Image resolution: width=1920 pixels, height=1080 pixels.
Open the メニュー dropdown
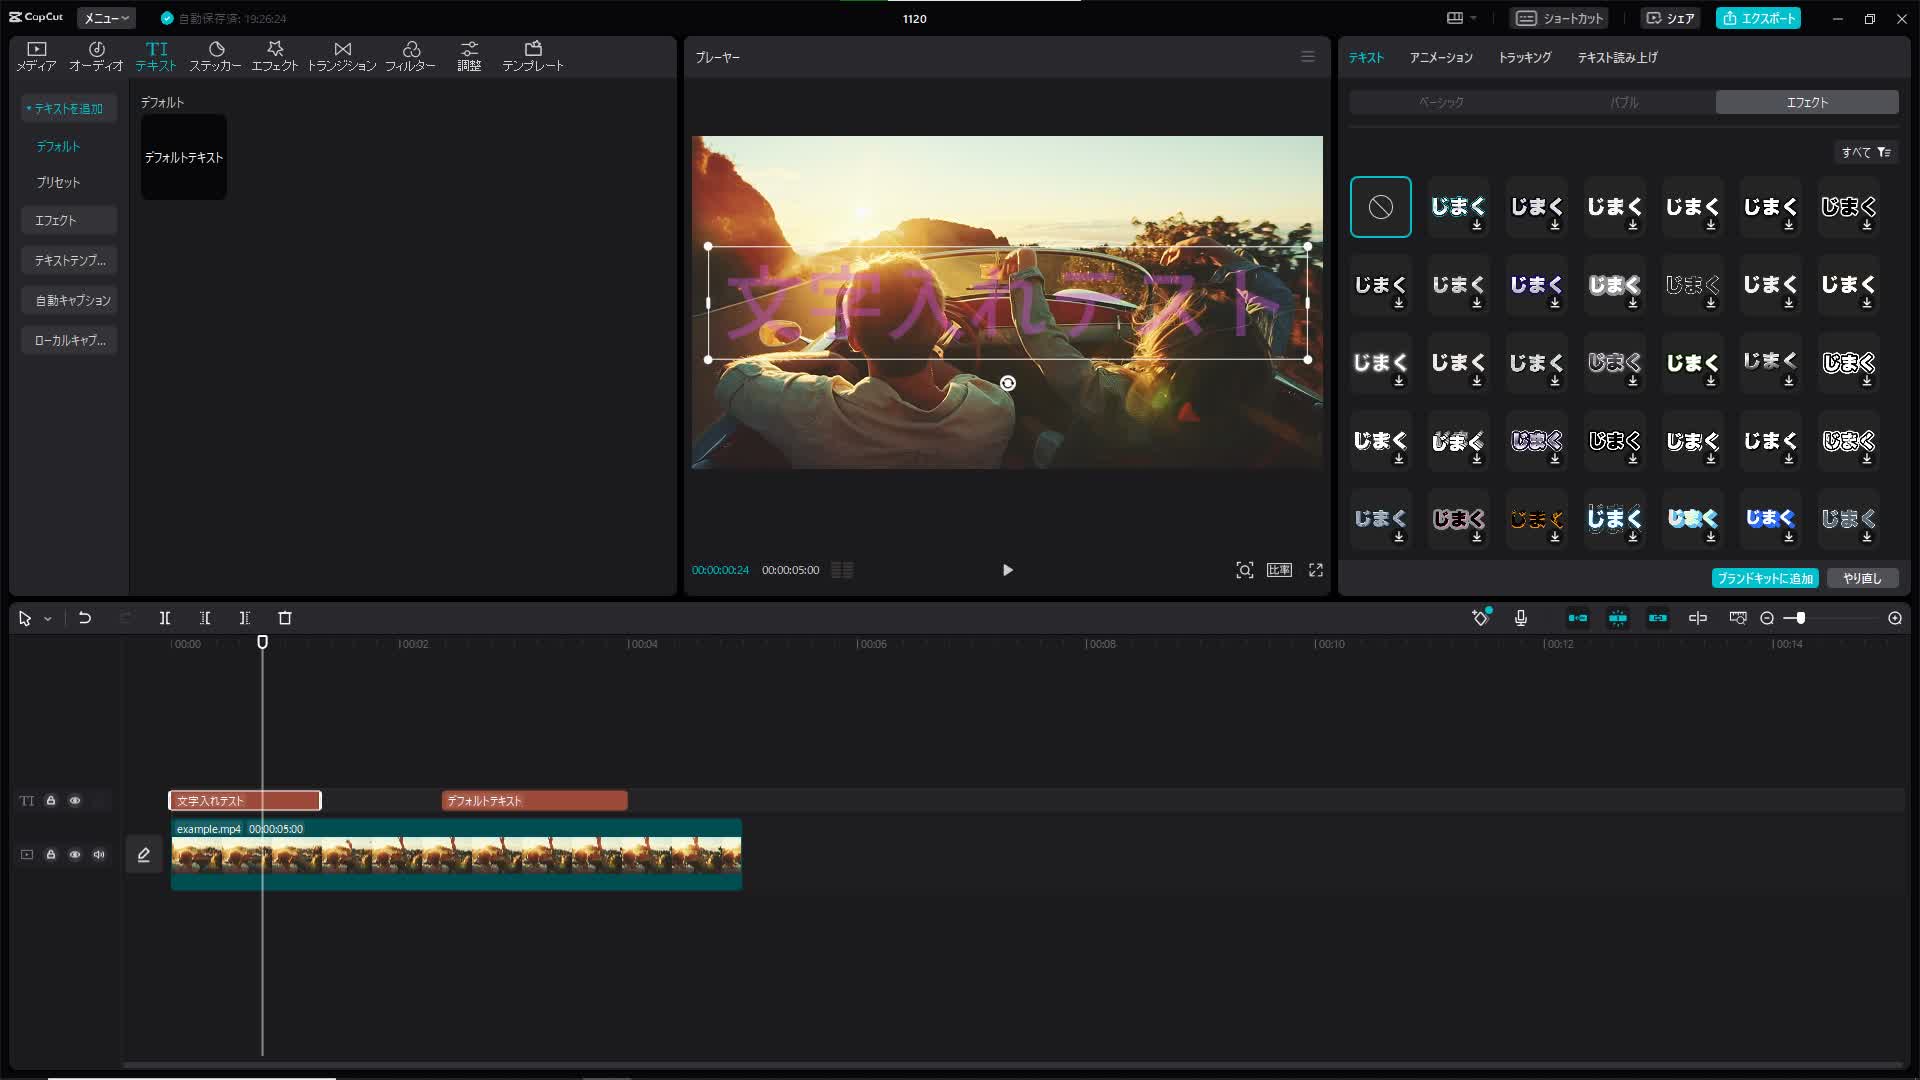(106, 18)
